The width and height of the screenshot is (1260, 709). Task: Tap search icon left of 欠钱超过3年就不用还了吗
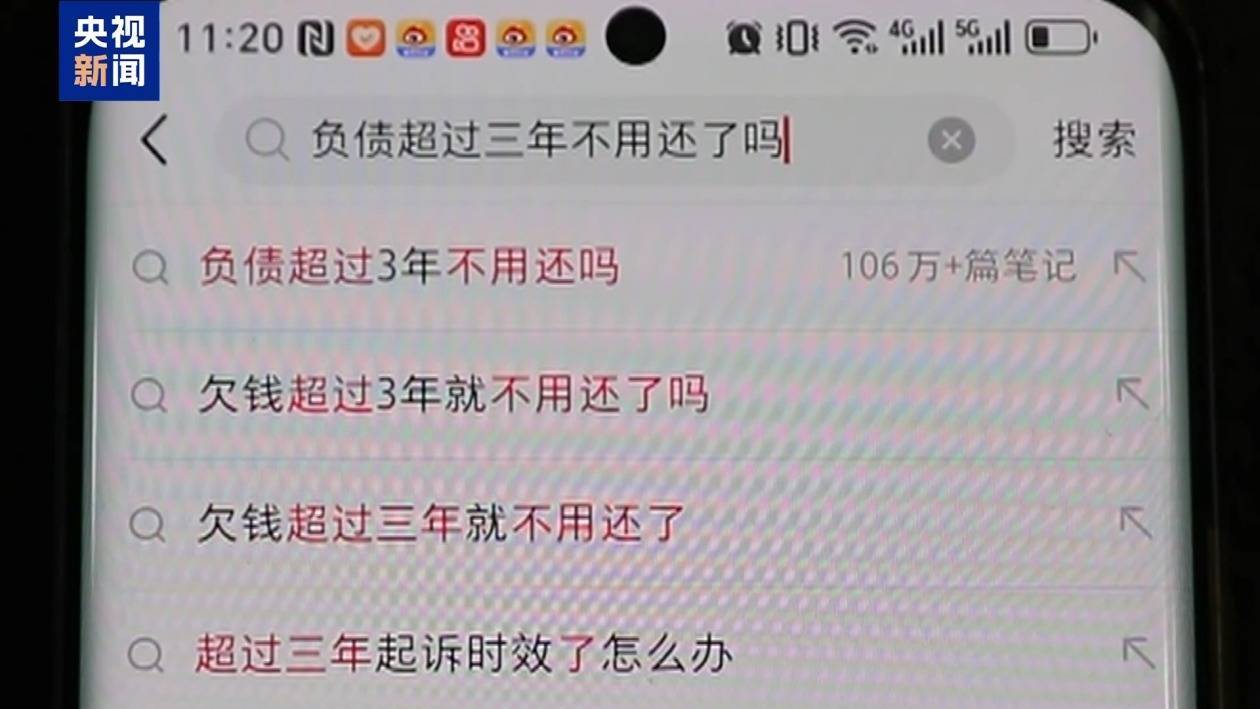[x=149, y=396]
